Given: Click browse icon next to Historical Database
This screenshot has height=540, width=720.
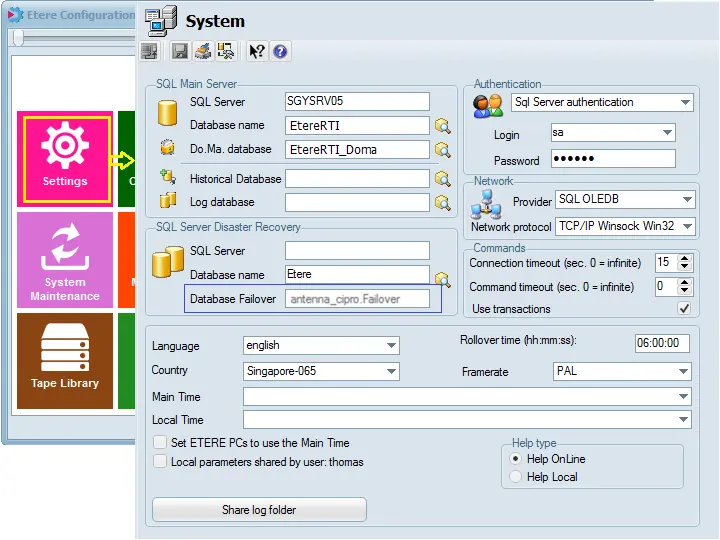Looking at the screenshot, I should (x=443, y=179).
